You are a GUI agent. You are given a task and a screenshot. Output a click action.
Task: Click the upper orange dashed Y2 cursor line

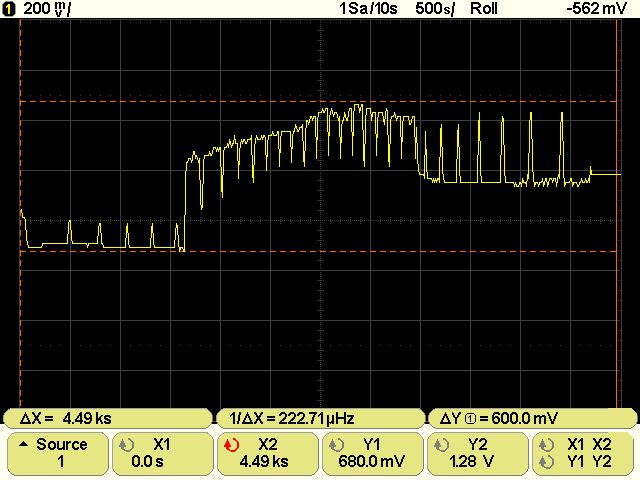318,101
